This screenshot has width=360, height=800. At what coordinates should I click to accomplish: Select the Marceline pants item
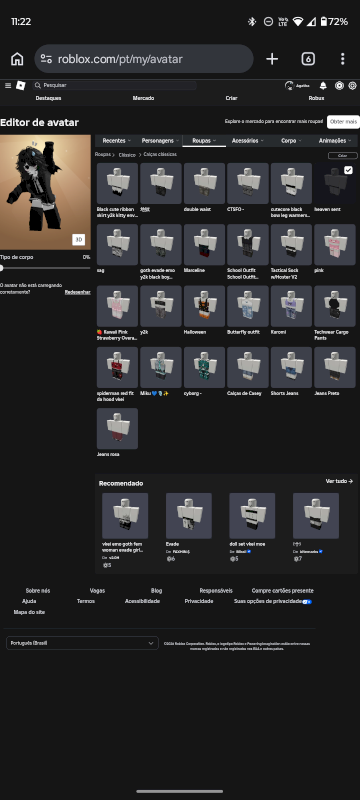[204, 245]
